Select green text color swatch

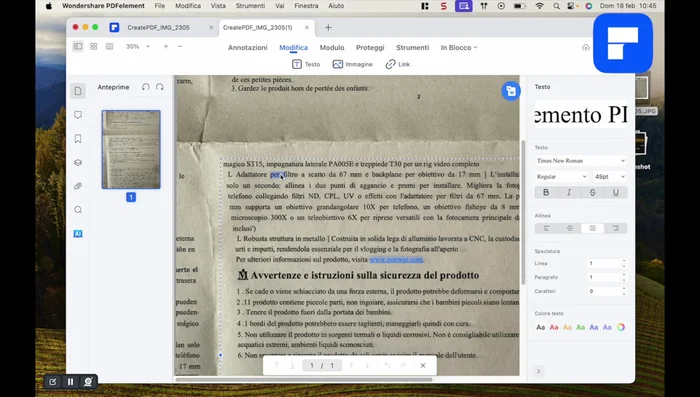[x=580, y=327]
